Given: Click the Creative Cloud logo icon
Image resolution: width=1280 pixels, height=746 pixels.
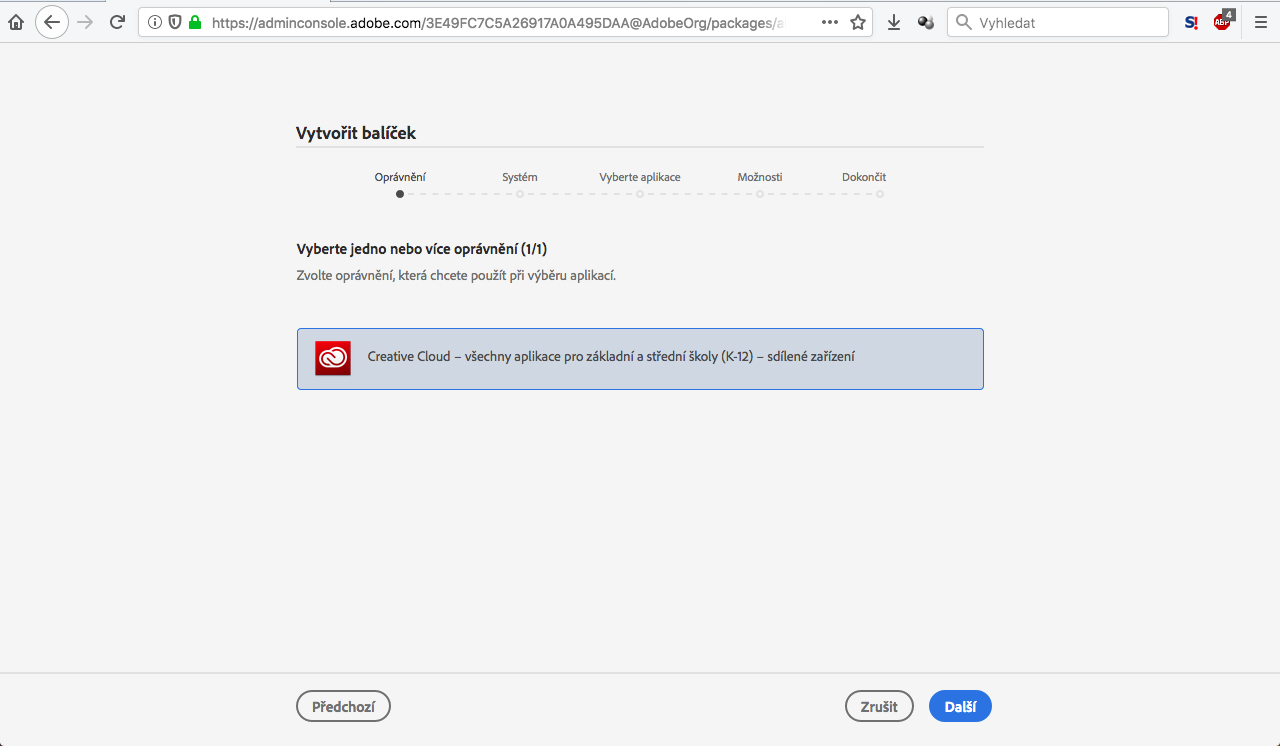Looking at the screenshot, I should point(333,358).
